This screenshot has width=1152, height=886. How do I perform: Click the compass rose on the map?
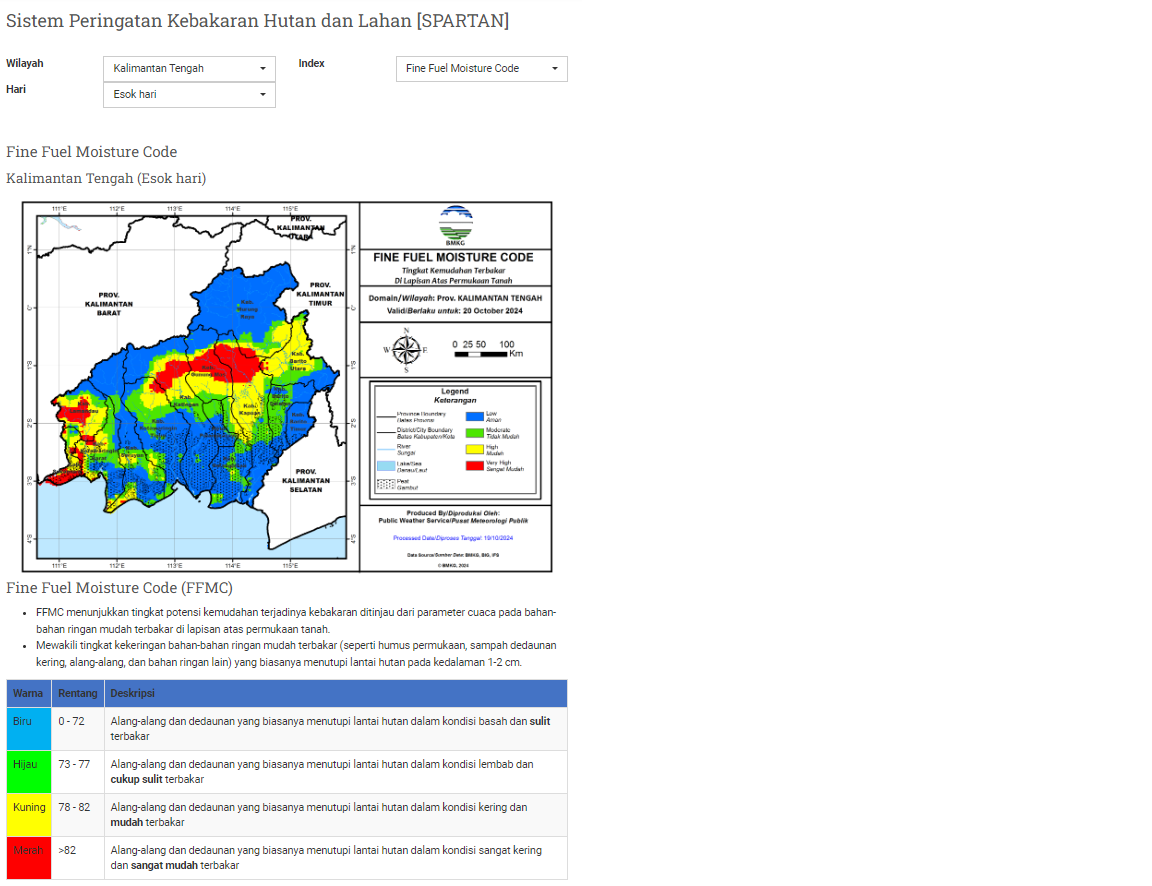click(406, 350)
